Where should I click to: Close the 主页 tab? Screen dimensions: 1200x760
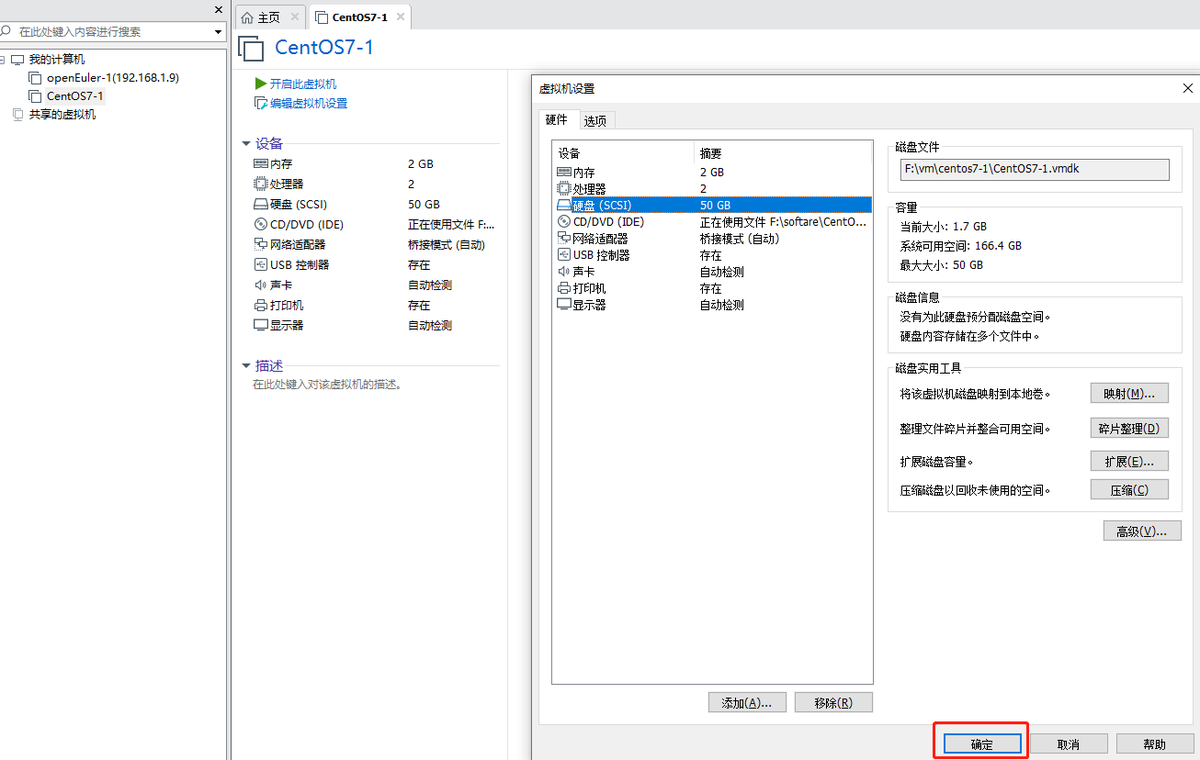(x=294, y=18)
